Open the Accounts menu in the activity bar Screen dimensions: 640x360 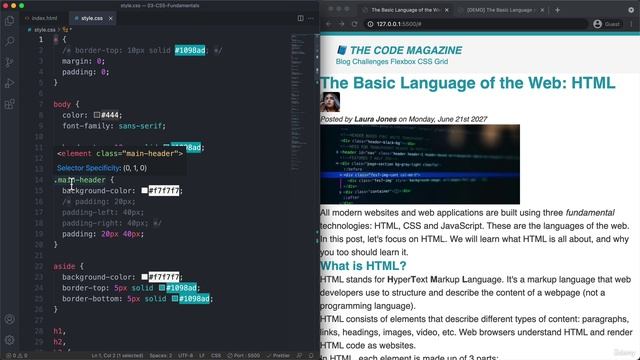pos(9,319)
